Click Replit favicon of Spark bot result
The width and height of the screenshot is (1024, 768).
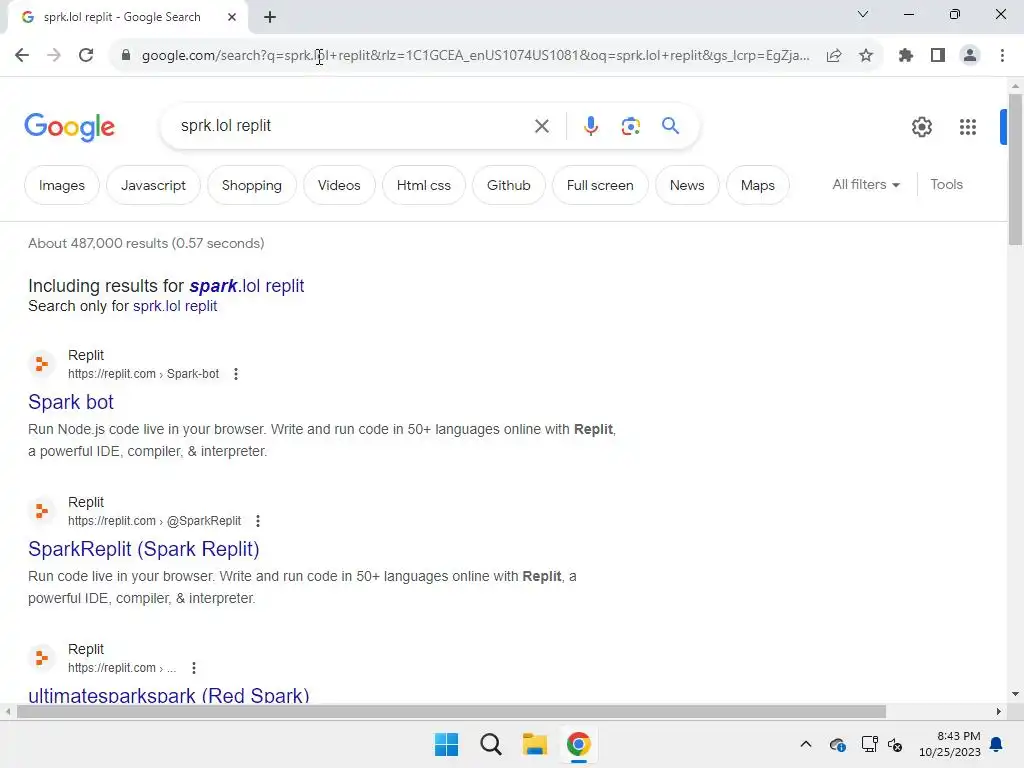[x=42, y=364]
